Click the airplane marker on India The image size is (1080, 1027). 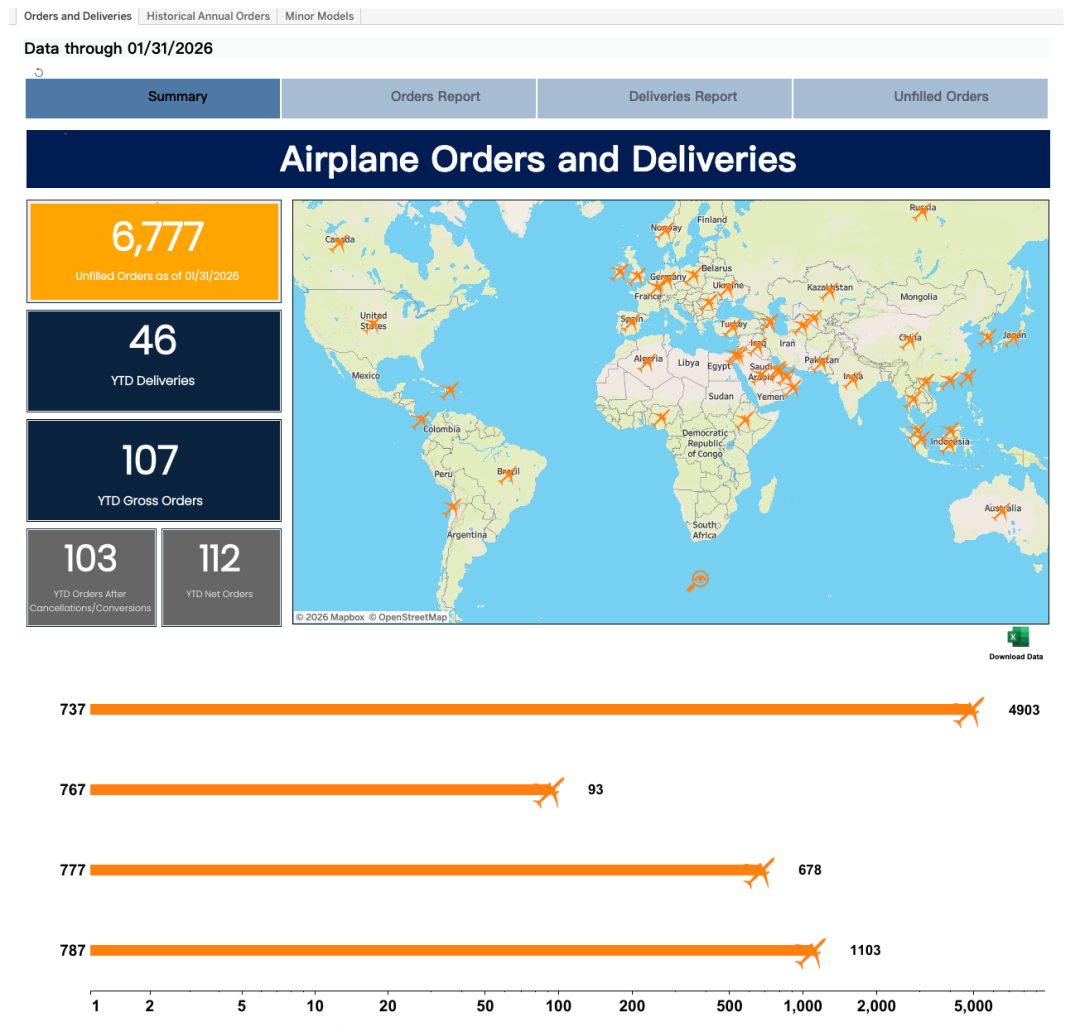pyautogui.click(x=852, y=380)
